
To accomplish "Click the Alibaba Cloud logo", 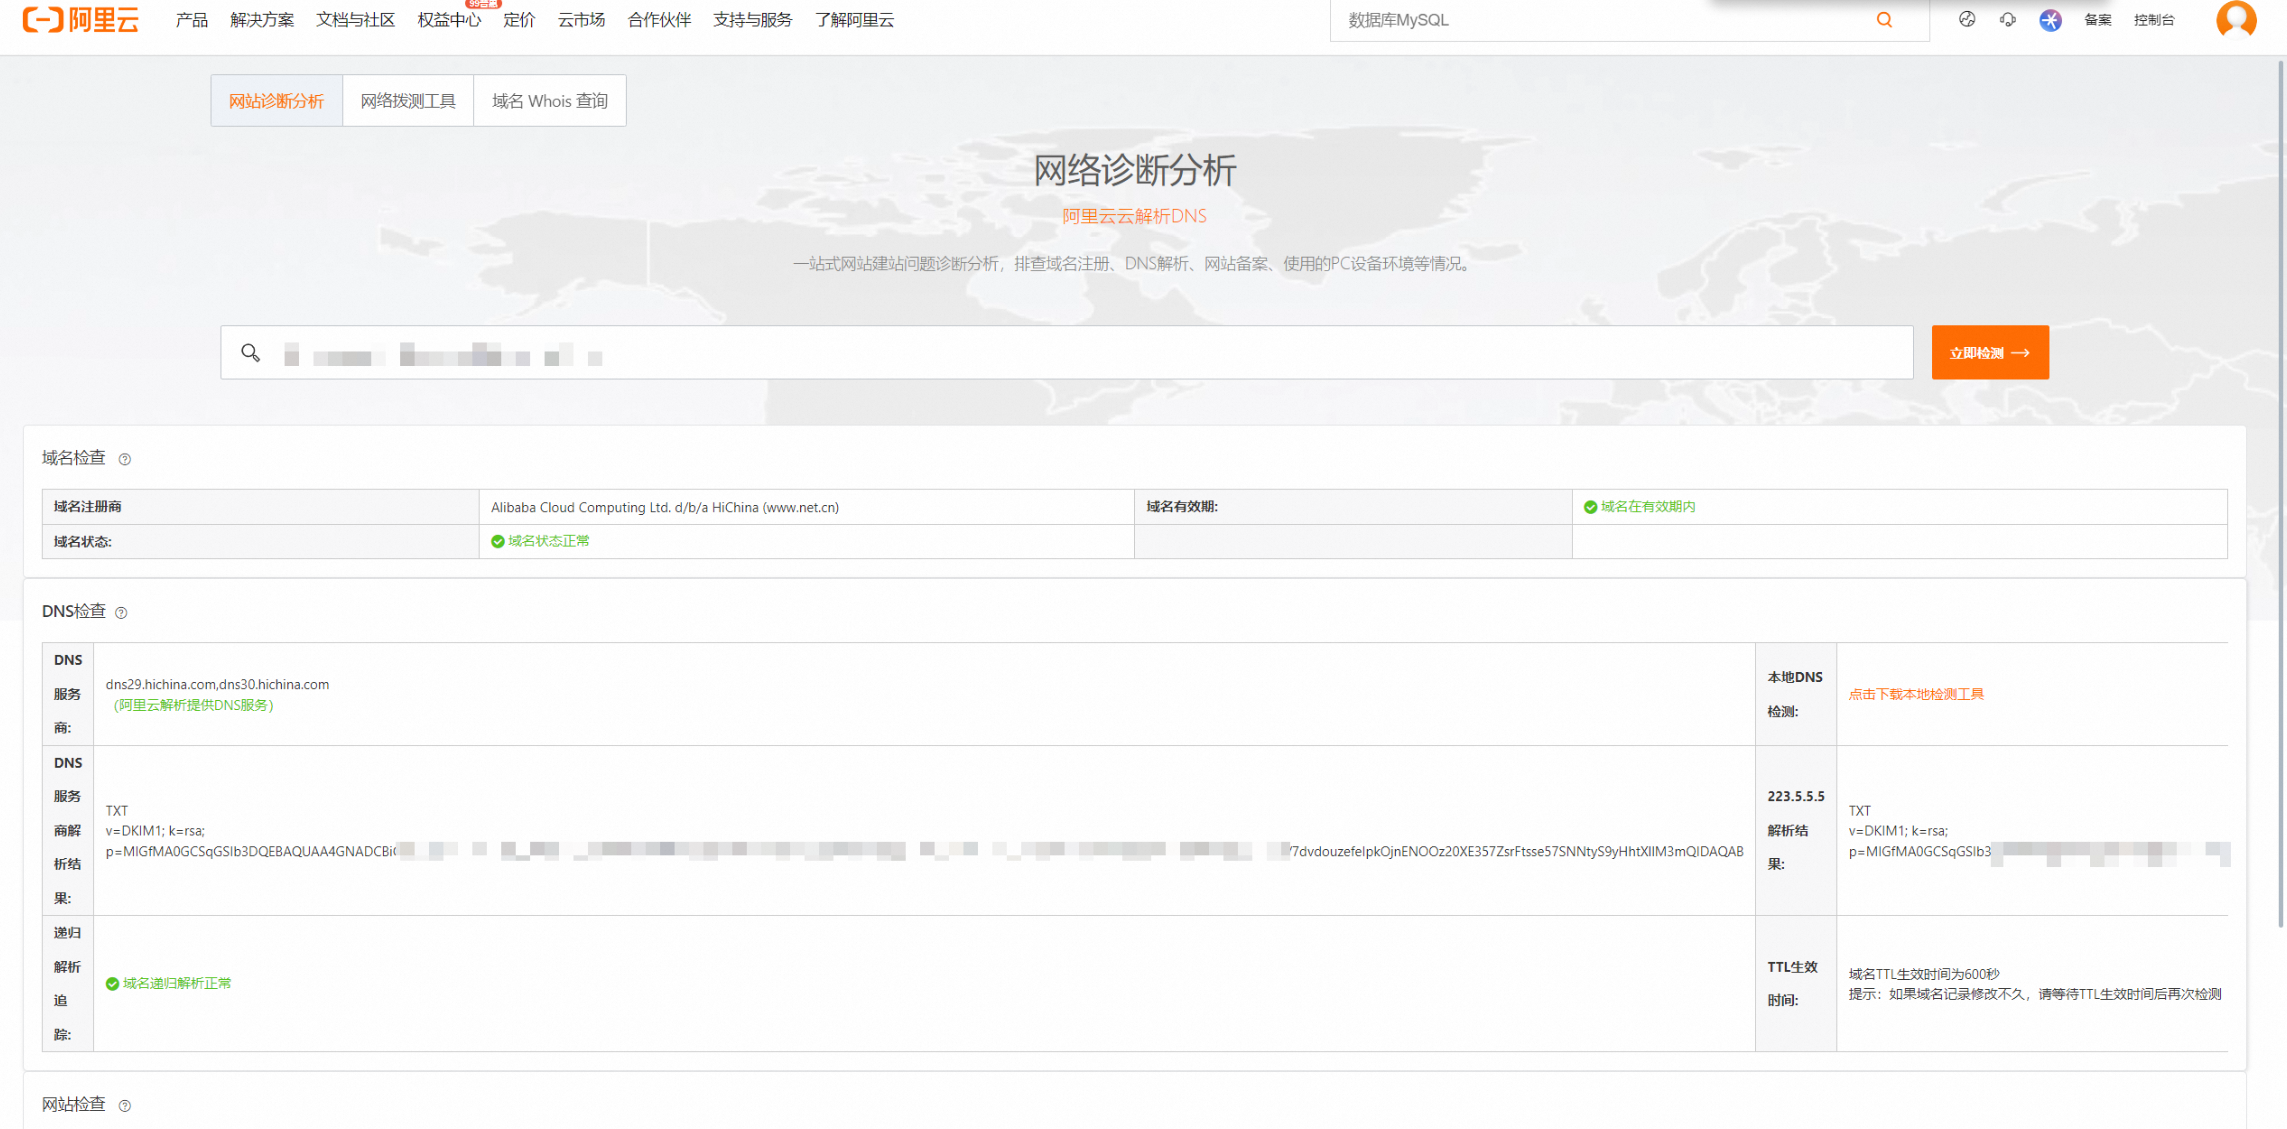I will [80, 20].
